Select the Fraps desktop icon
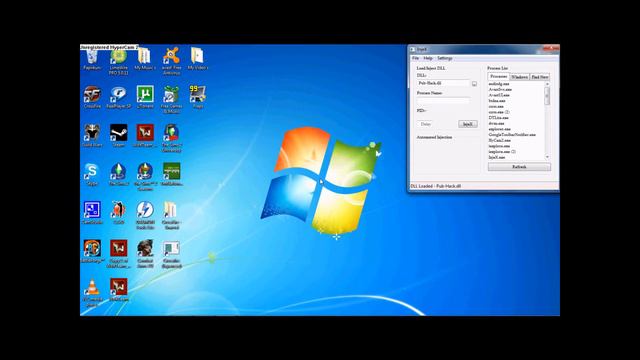This screenshot has width=640, height=360. click(x=198, y=97)
